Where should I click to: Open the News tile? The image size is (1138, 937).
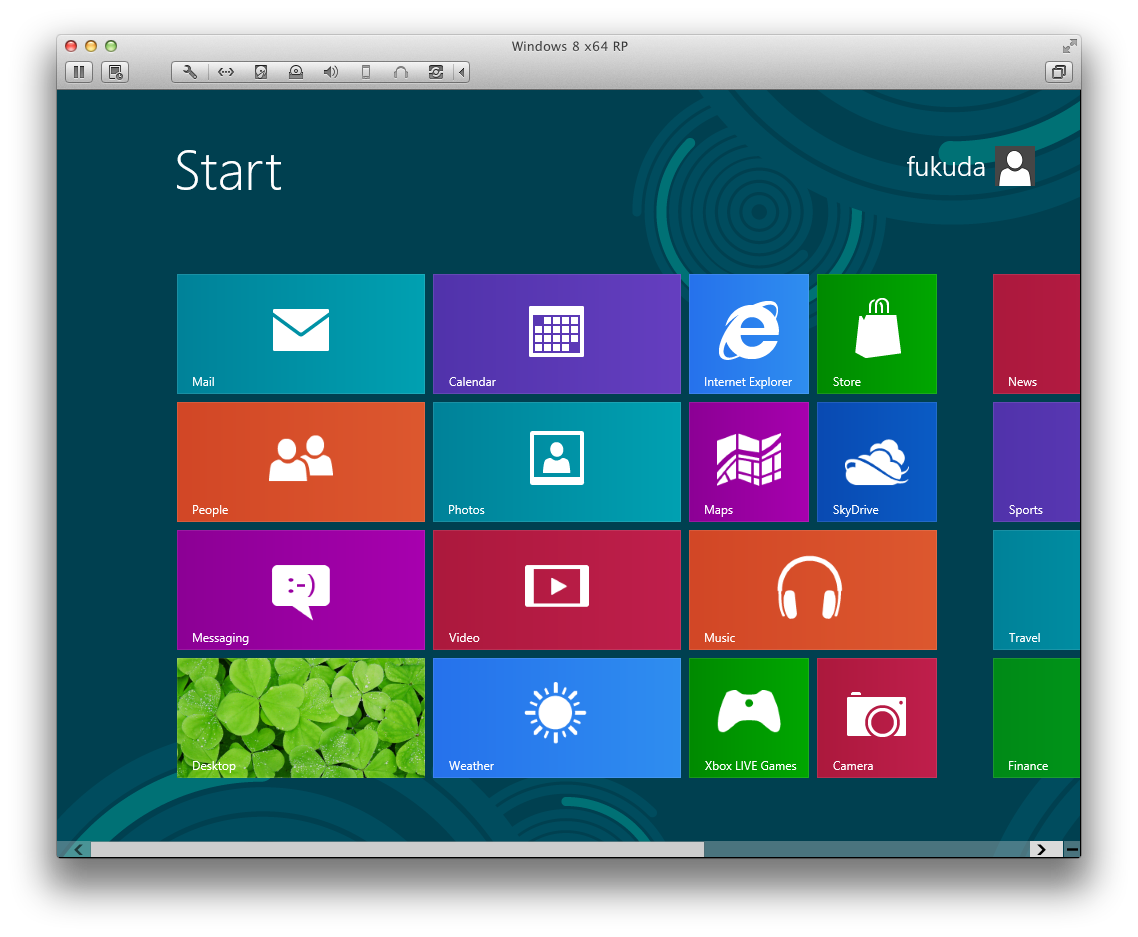pyautogui.click(x=1036, y=334)
